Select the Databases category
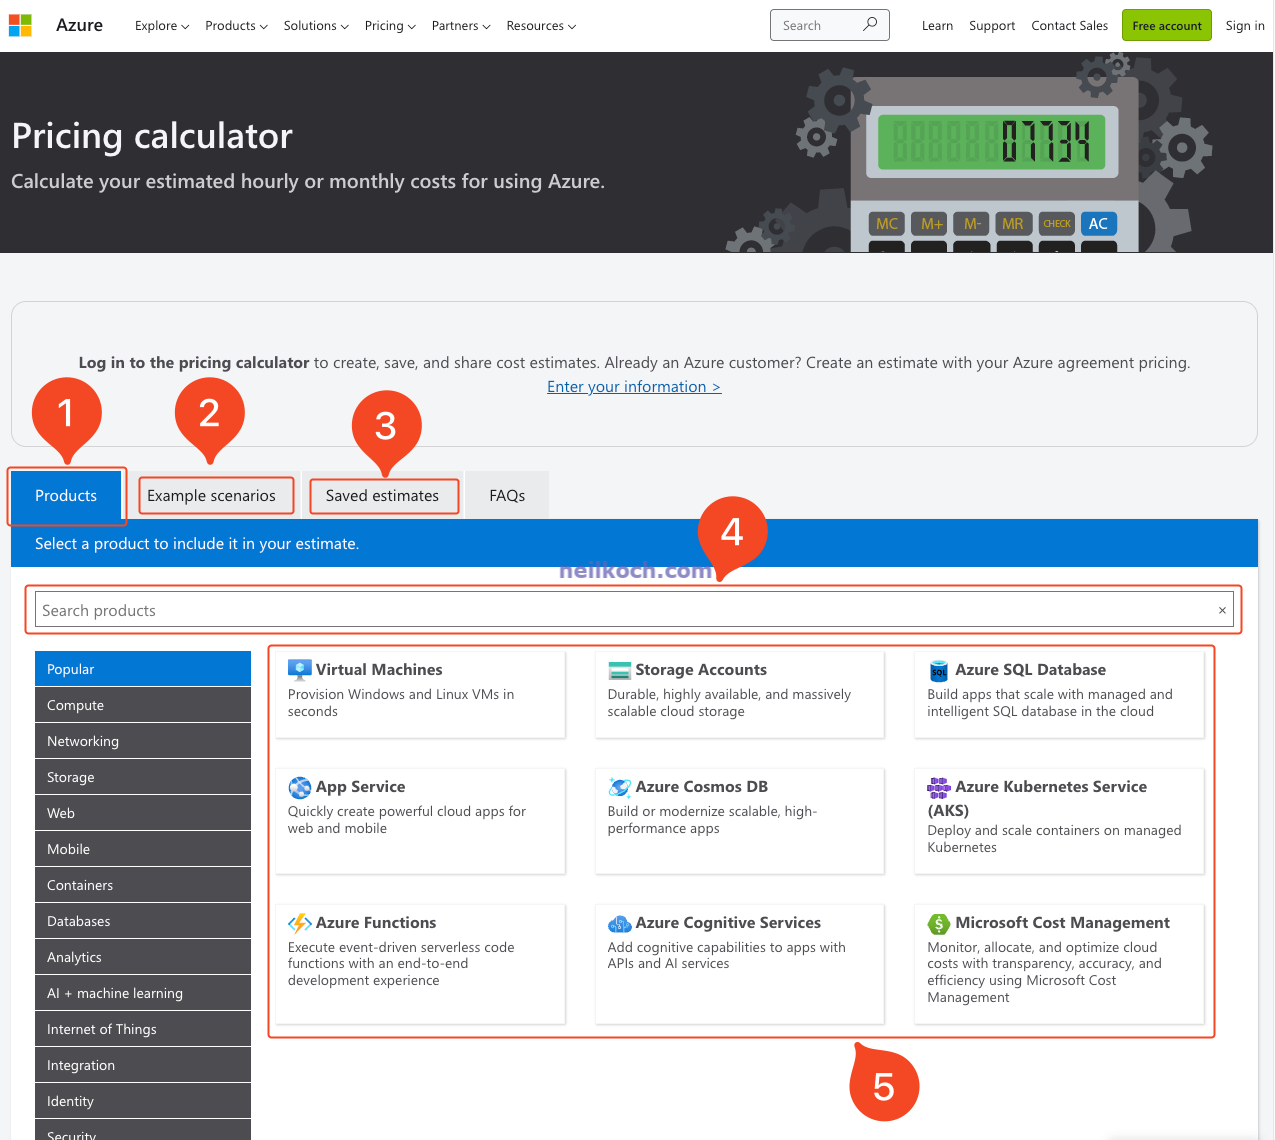This screenshot has height=1140, width=1275. tap(143, 921)
